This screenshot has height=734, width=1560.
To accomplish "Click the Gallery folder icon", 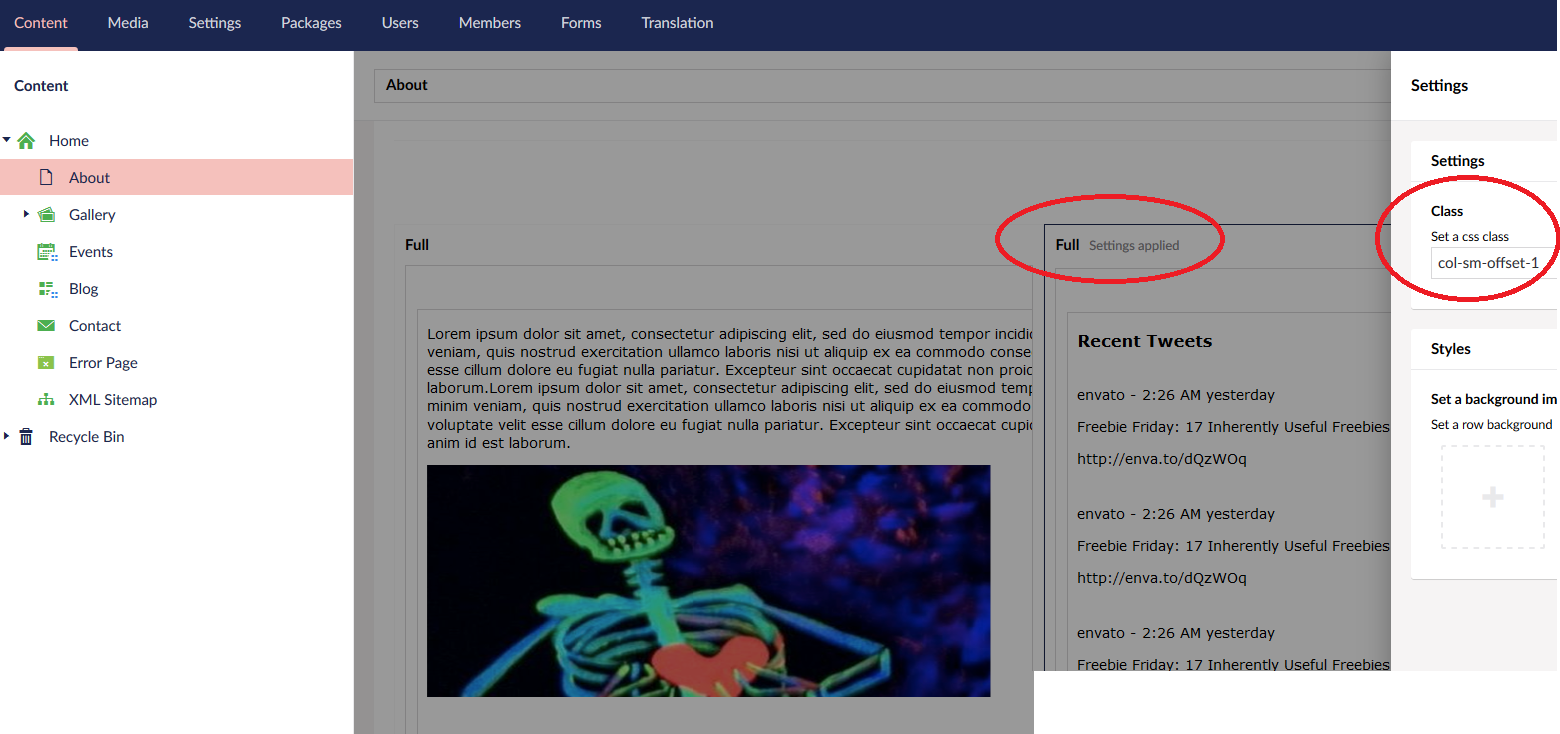I will point(46,215).
